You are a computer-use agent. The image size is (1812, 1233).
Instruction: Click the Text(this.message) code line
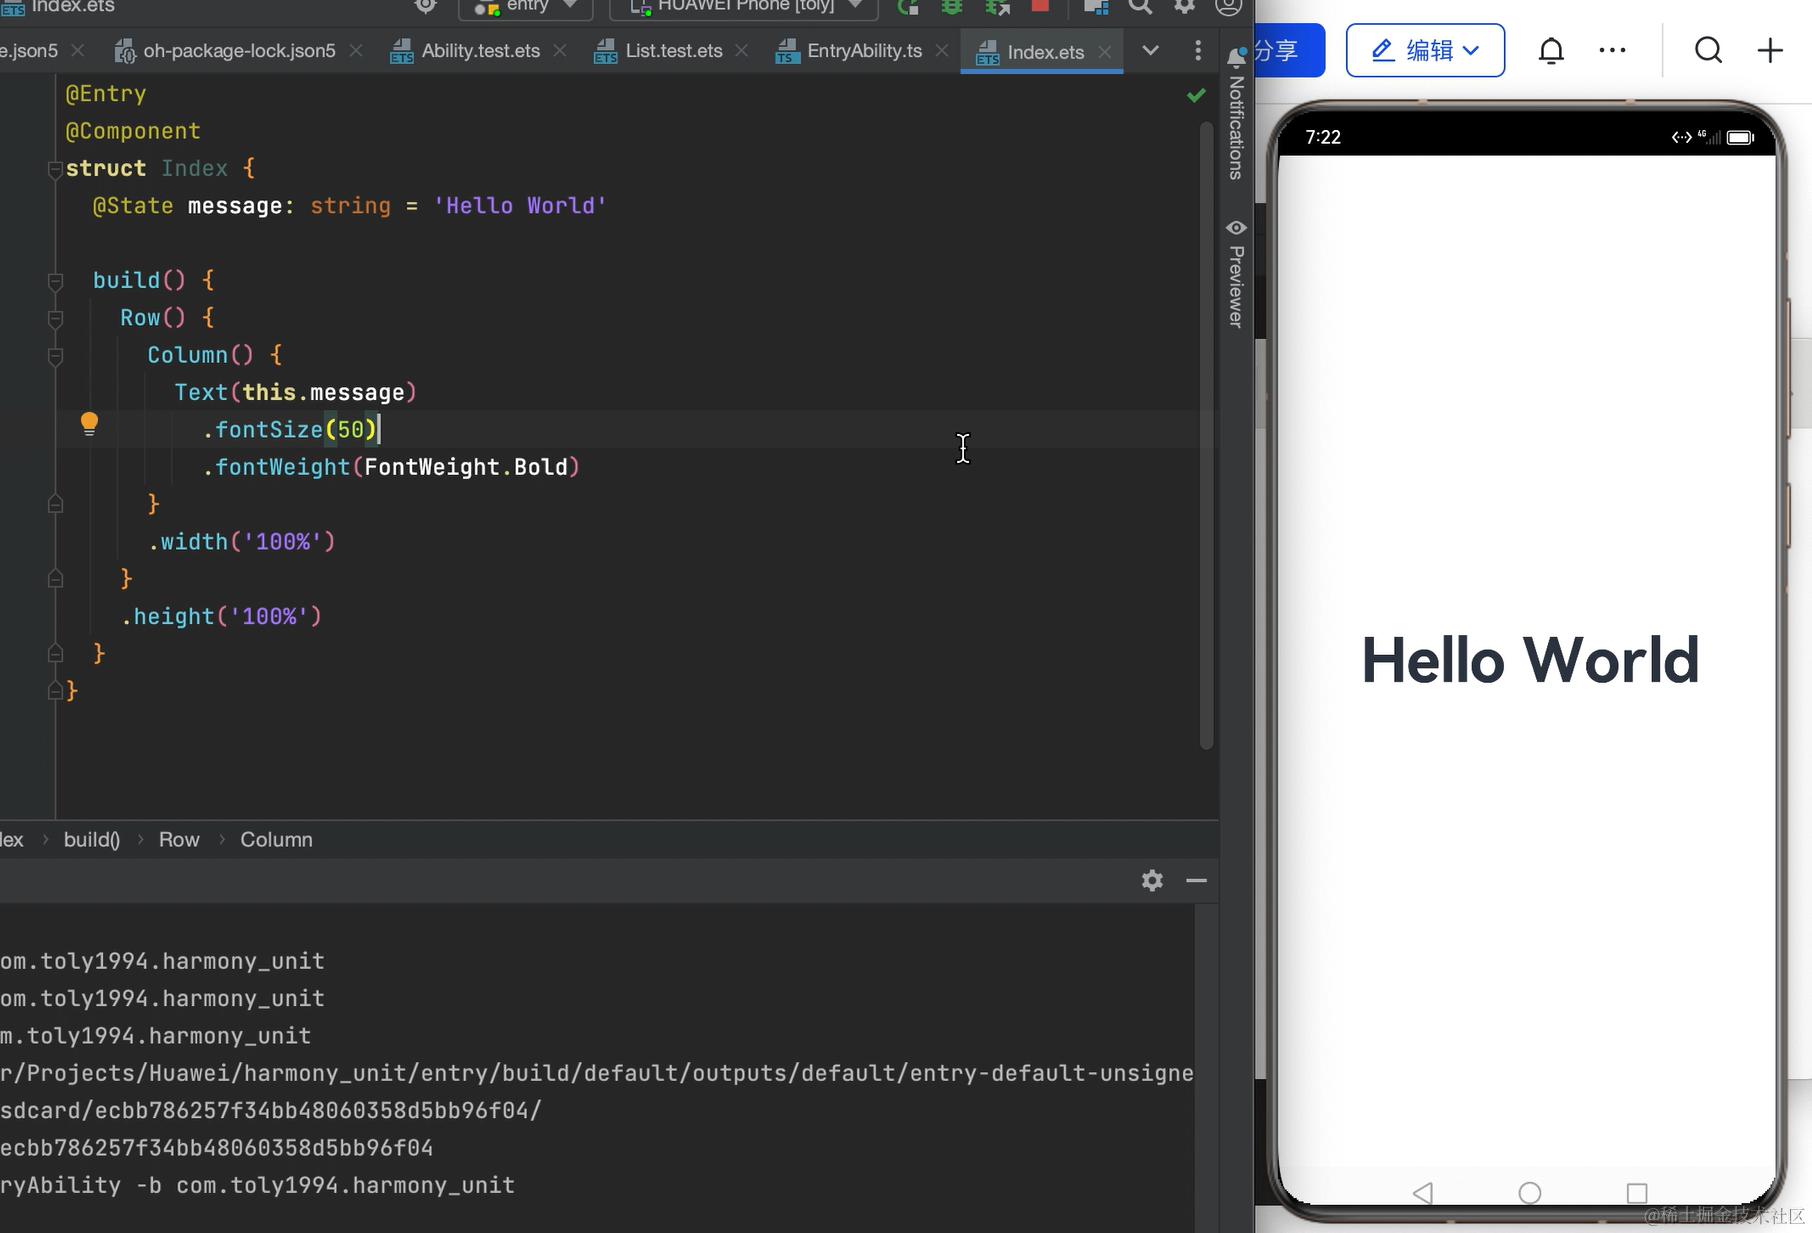click(x=296, y=393)
